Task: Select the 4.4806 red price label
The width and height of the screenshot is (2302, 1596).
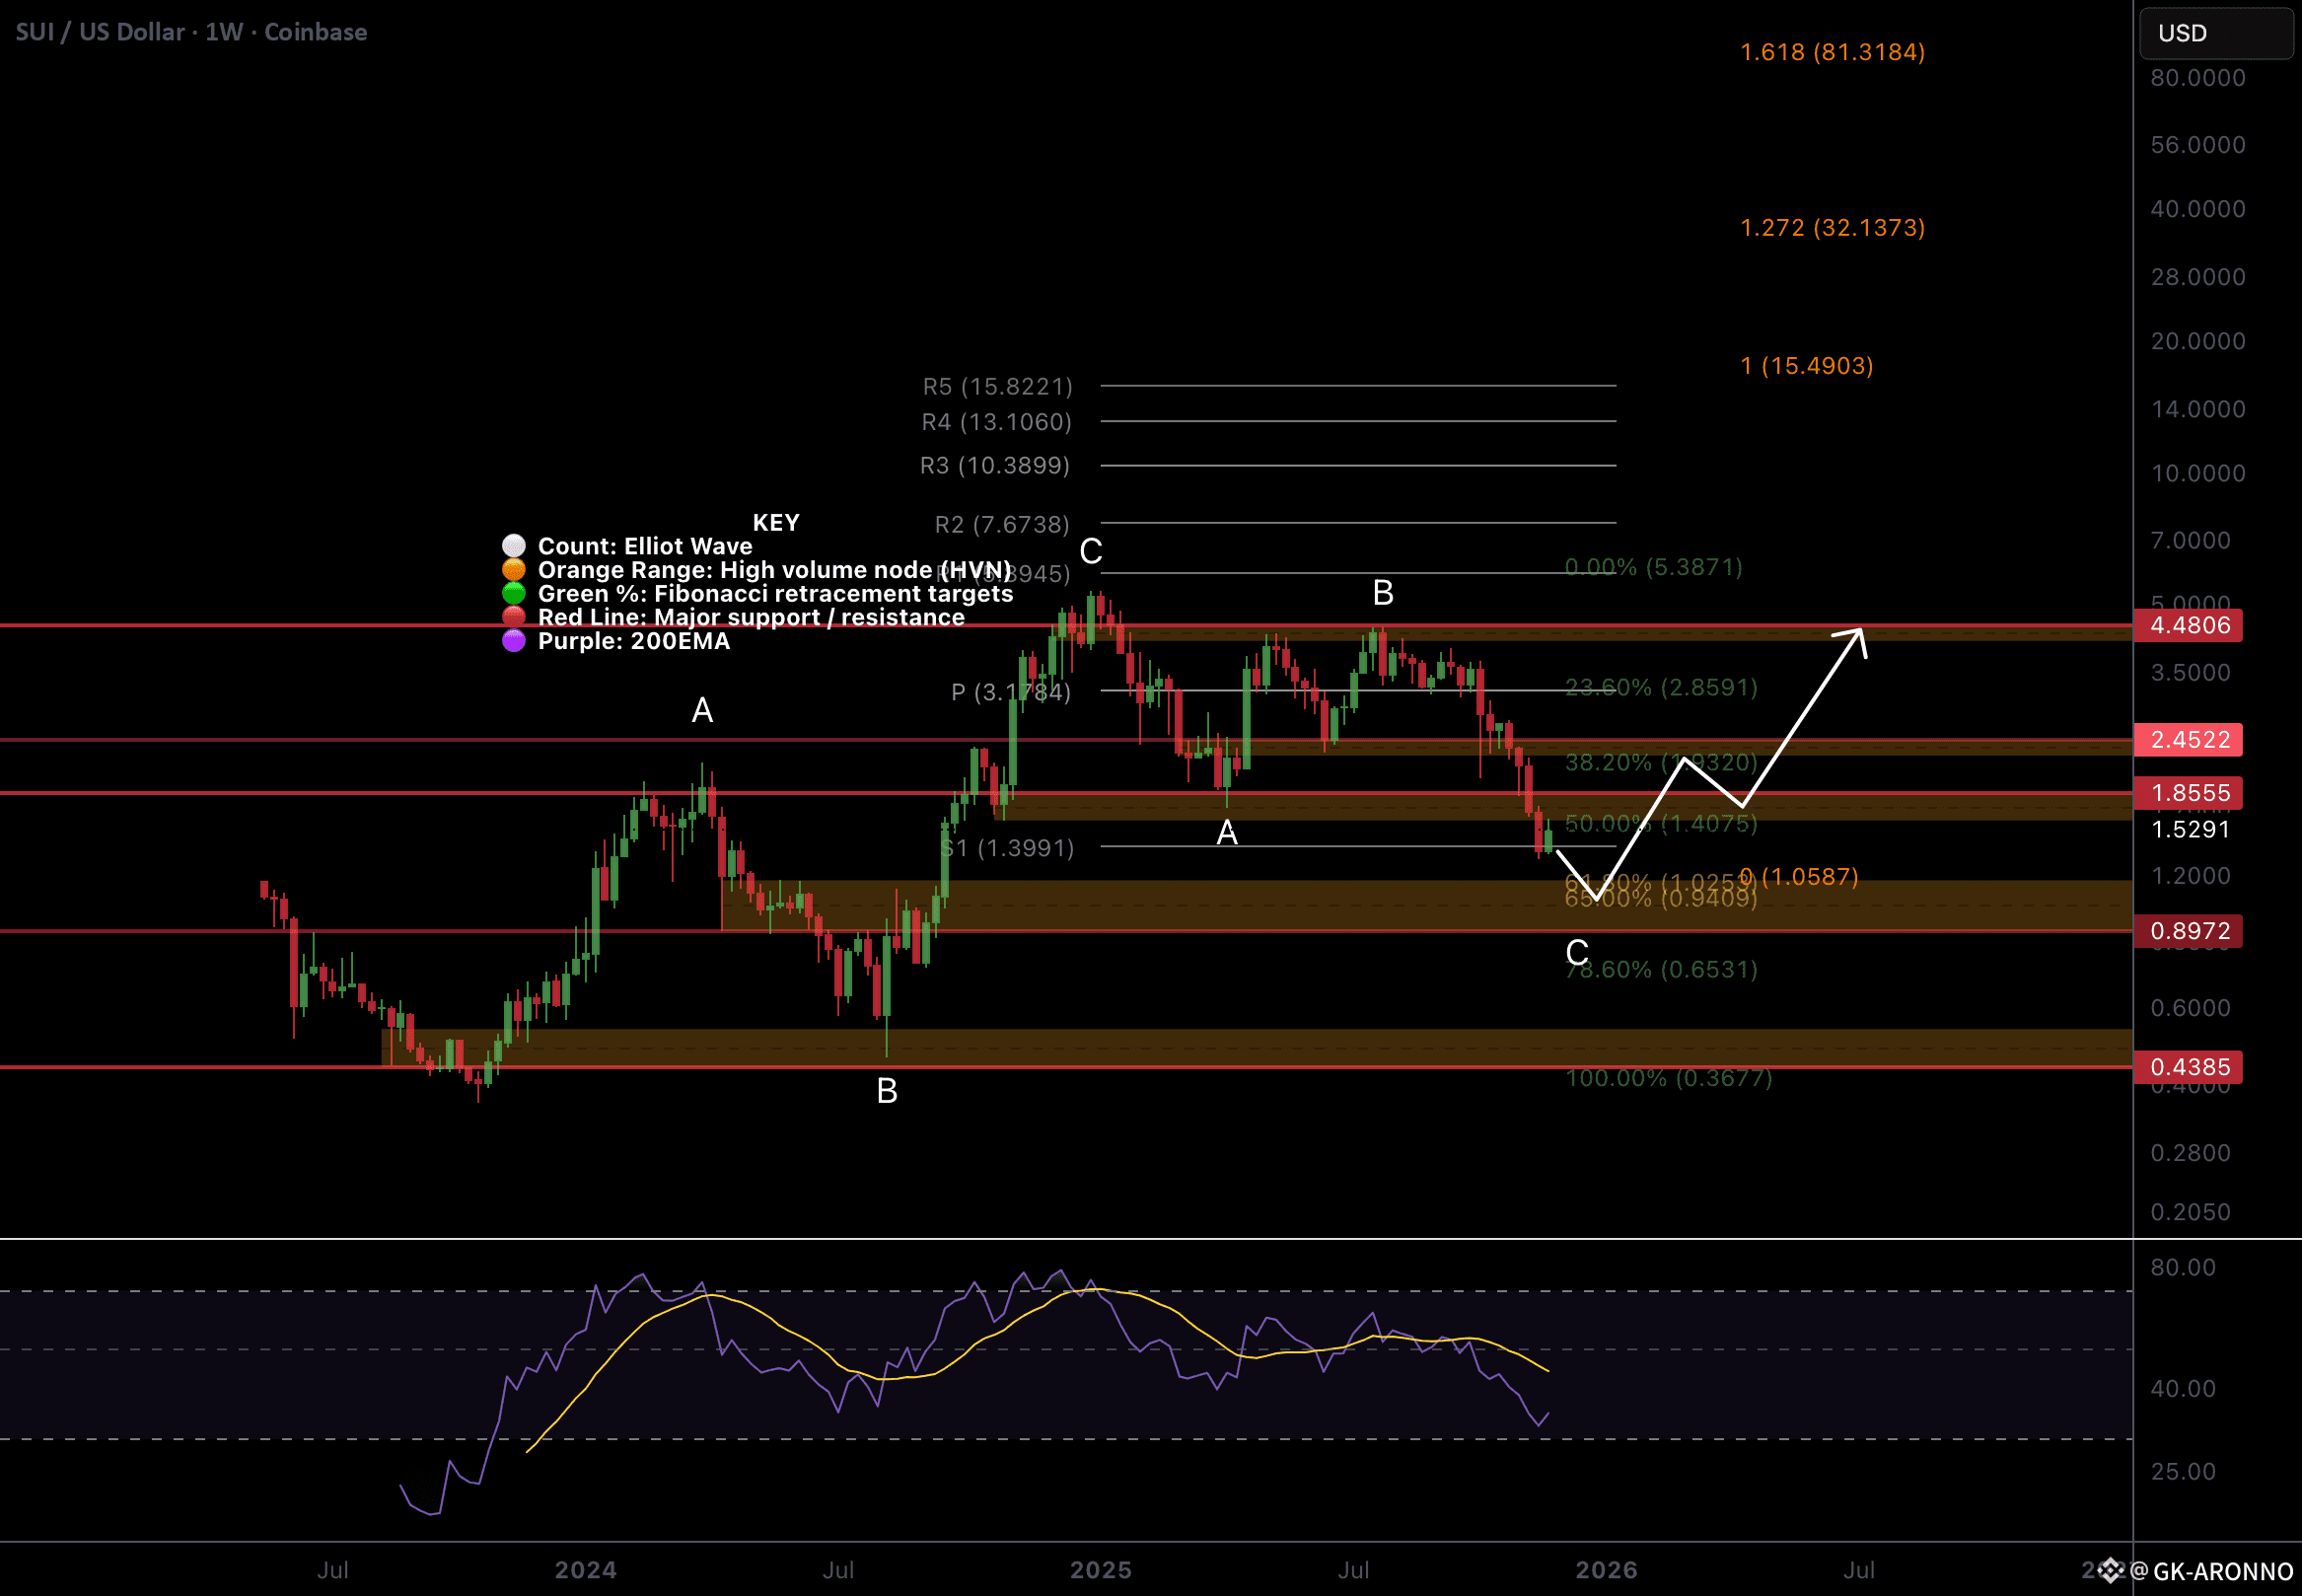Action: tap(2188, 626)
